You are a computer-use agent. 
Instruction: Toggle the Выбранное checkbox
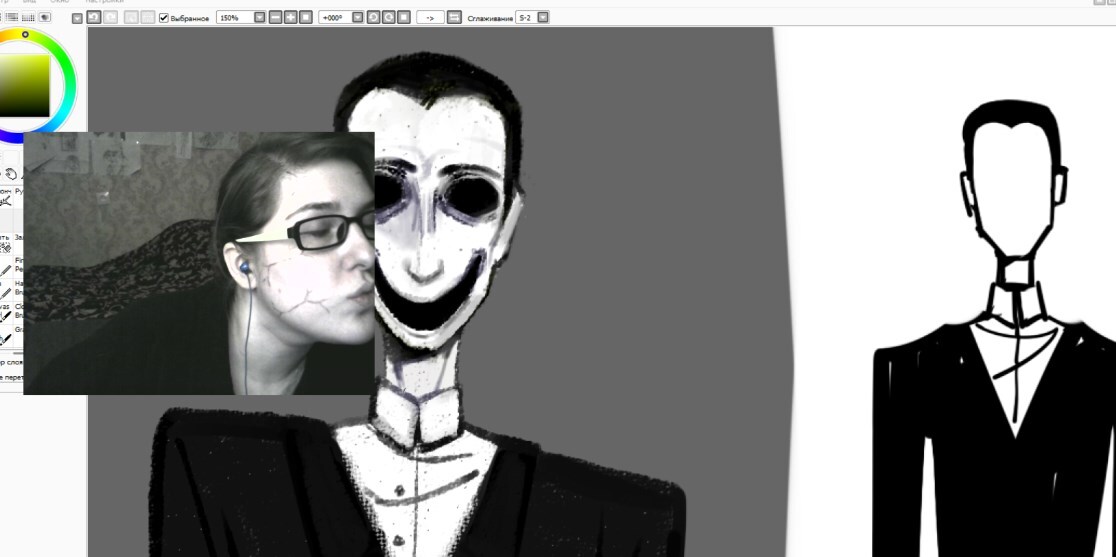pyautogui.click(x=164, y=18)
